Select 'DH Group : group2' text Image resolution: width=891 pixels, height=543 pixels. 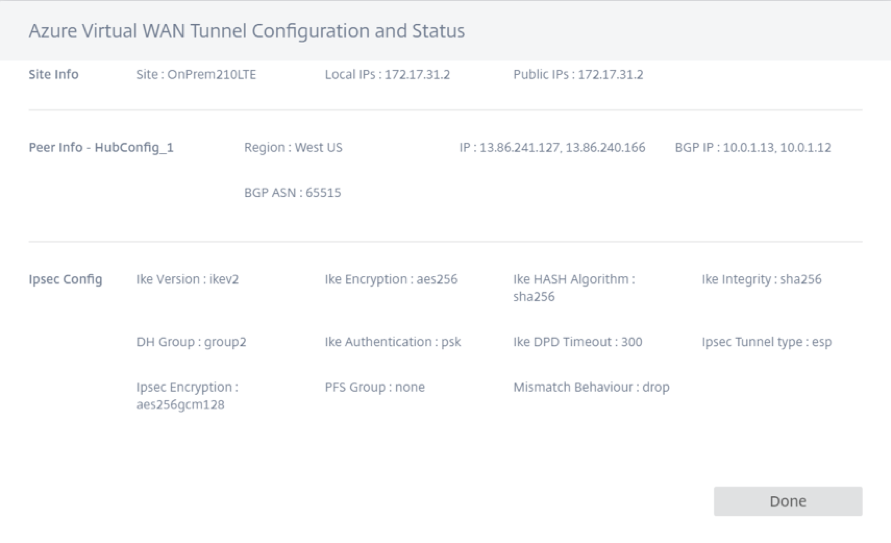pos(191,342)
